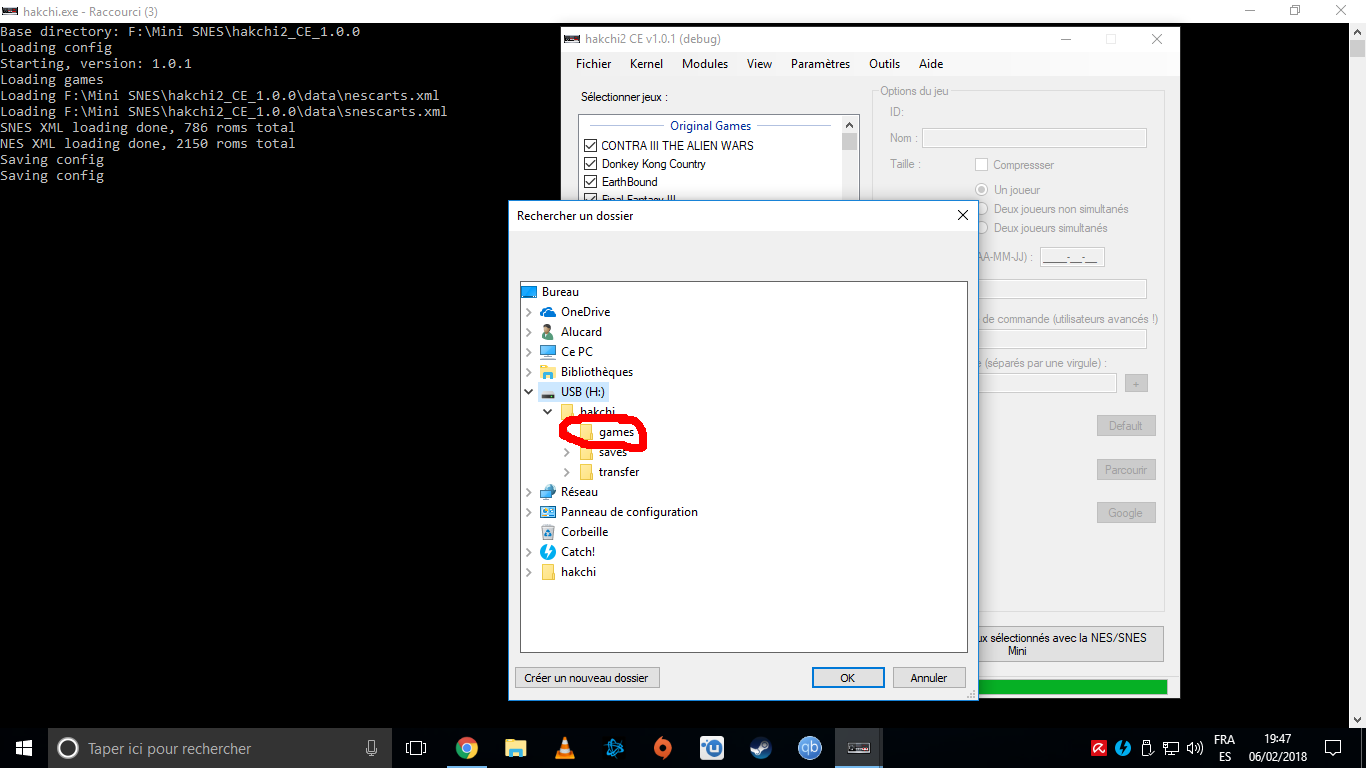Select the OneDrive cloud icon

click(548, 312)
